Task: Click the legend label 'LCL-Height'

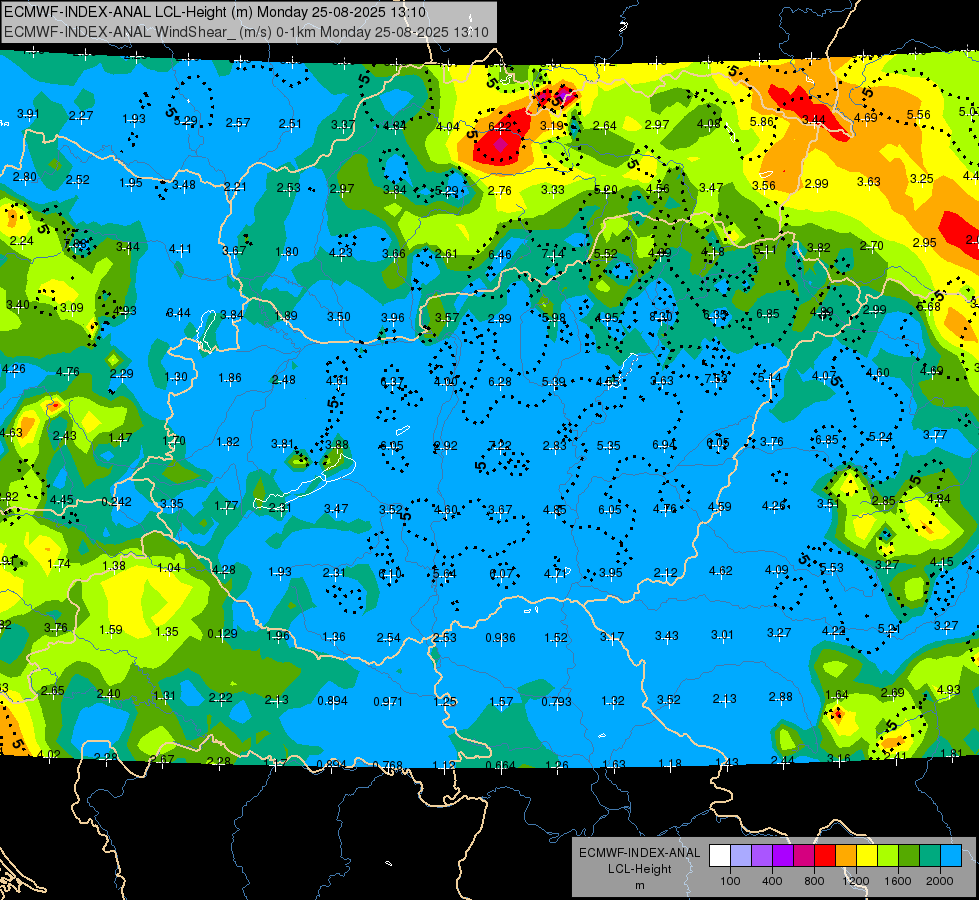Action: tap(639, 869)
